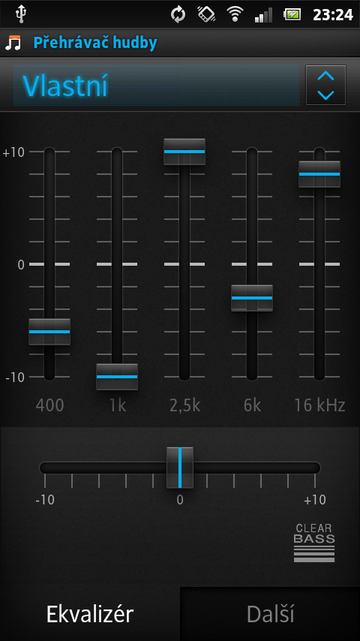Click the -10 label on the equalizer scale
This screenshot has width=360, height=641.
tap(15, 377)
